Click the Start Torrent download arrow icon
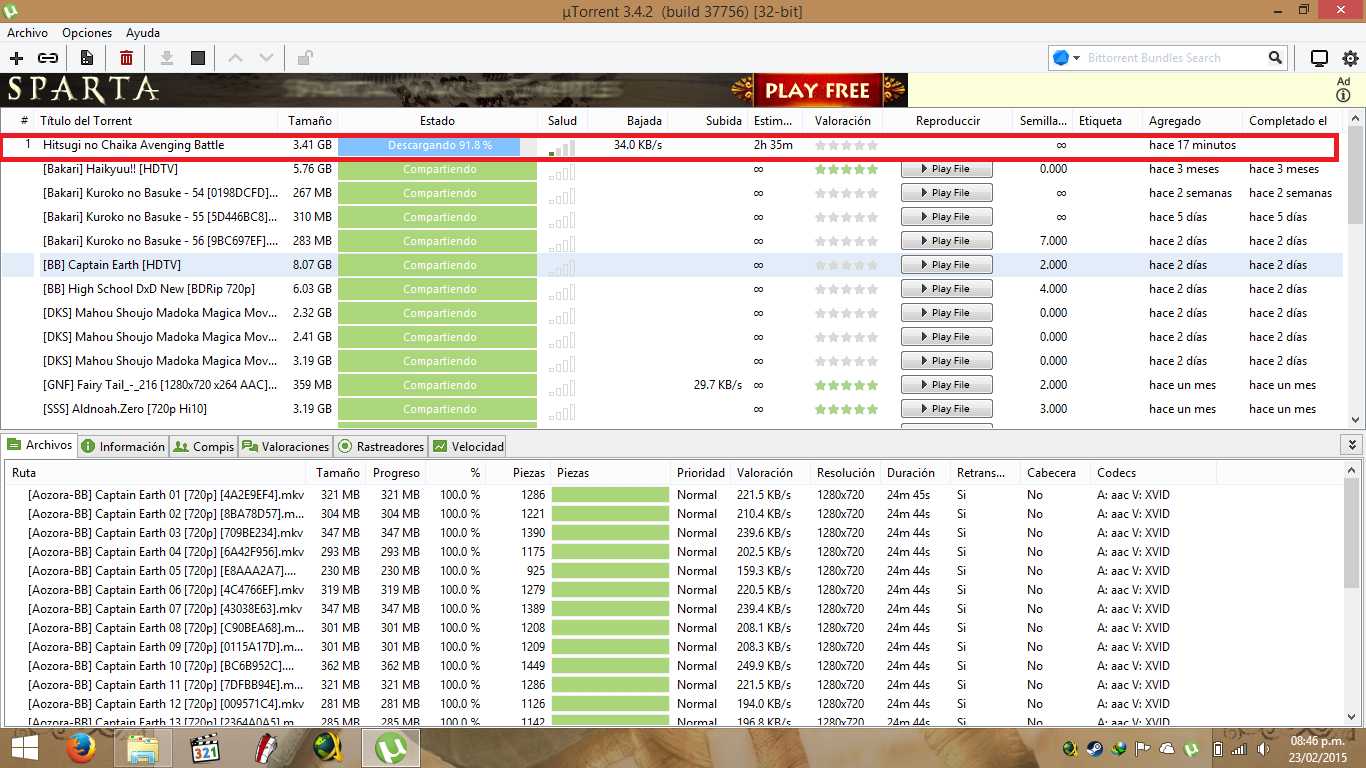Image resolution: width=1366 pixels, height=768 pixels. tap(167, 58)
